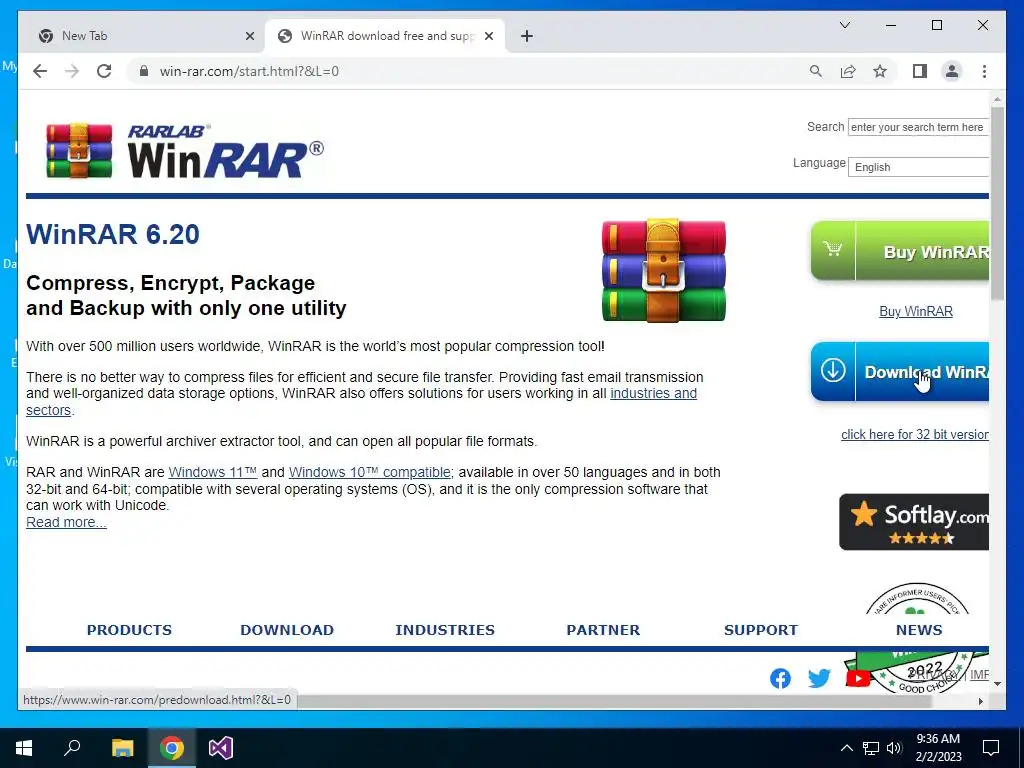Open the INDUSTRIES menu
Image resolution: width=1024 pixels, height=768 pixels.
(445, 630)
